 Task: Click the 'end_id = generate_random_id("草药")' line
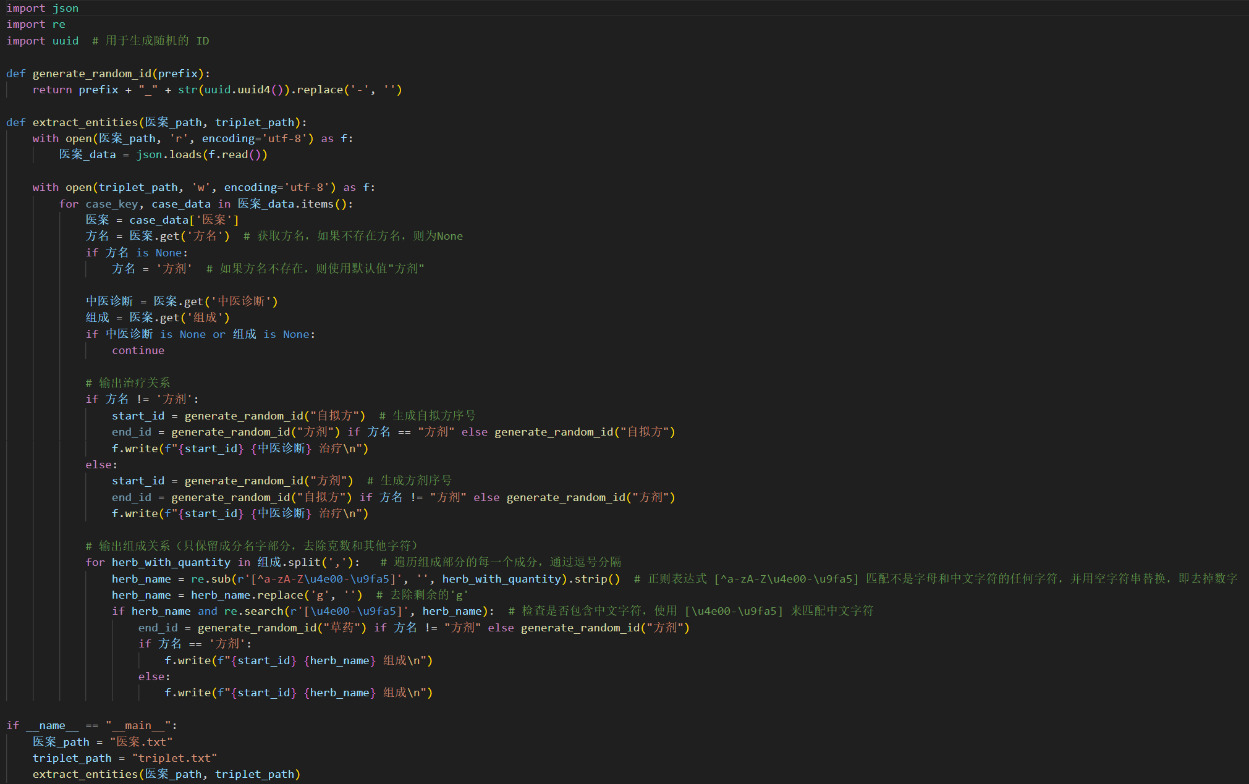pyautogui.click(x=414, y=627)
